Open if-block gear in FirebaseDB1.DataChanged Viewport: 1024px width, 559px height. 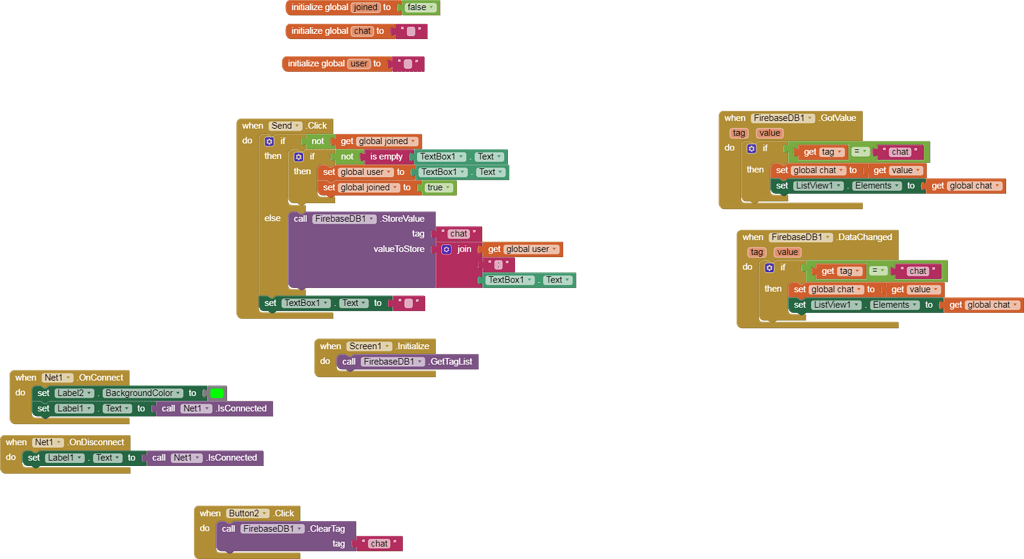(x=769, y=268)
